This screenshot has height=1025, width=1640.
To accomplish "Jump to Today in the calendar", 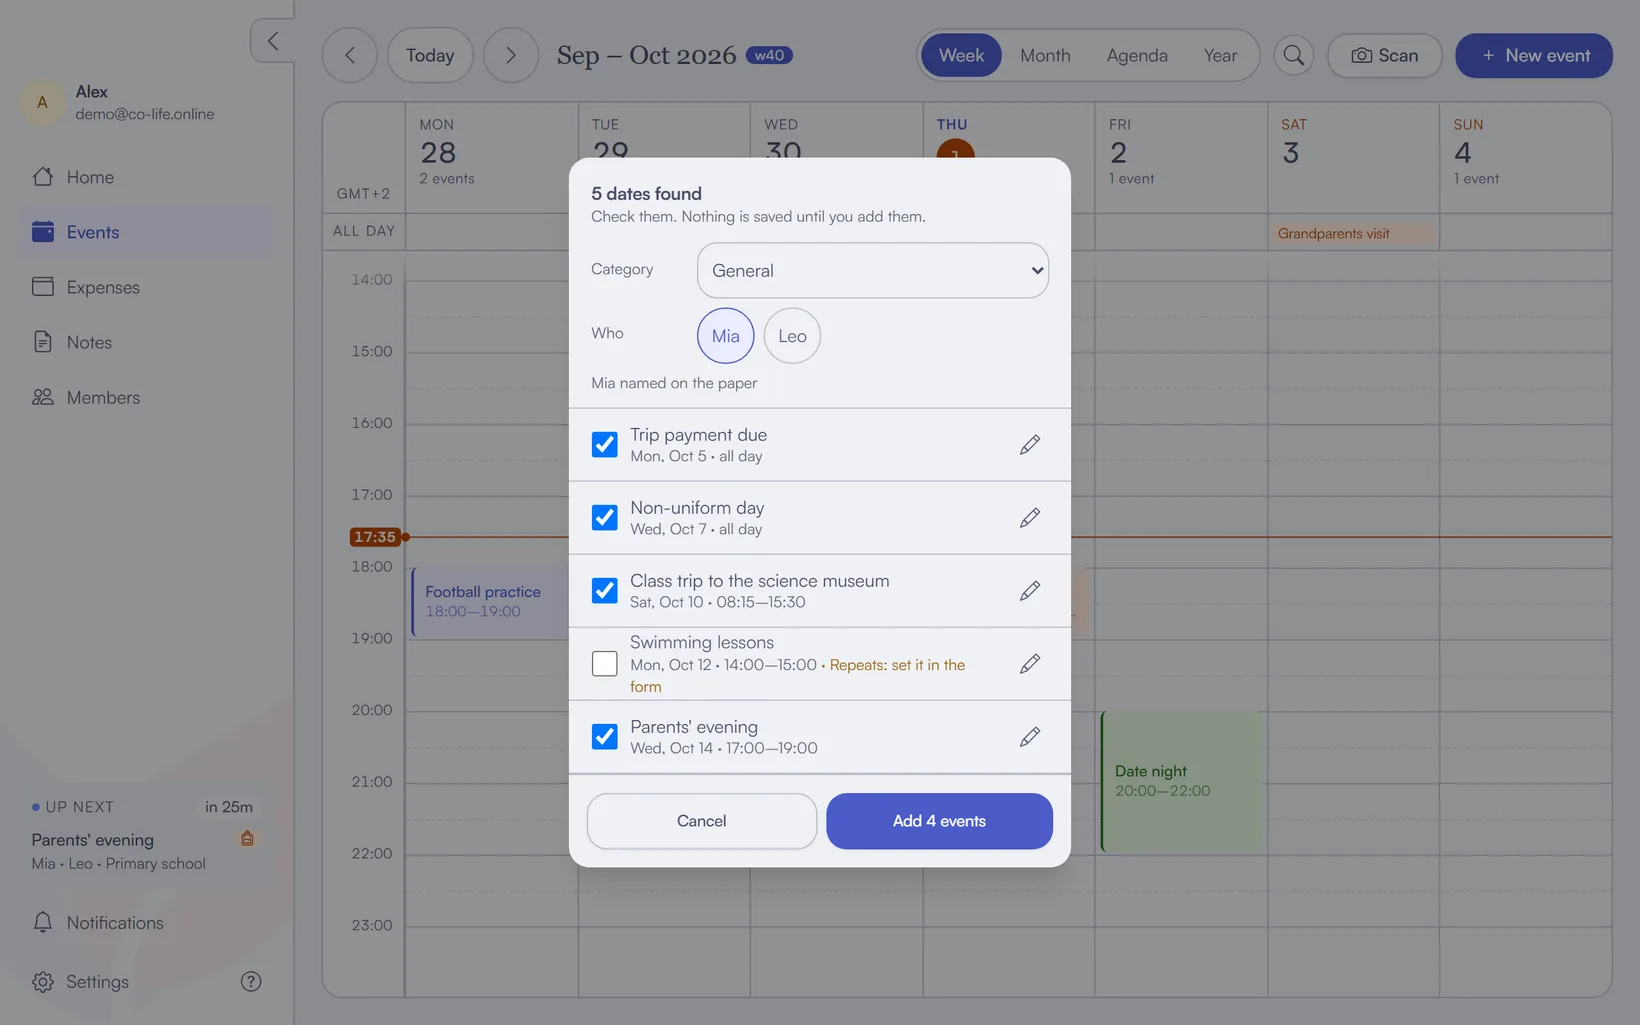I will [430, 55].
